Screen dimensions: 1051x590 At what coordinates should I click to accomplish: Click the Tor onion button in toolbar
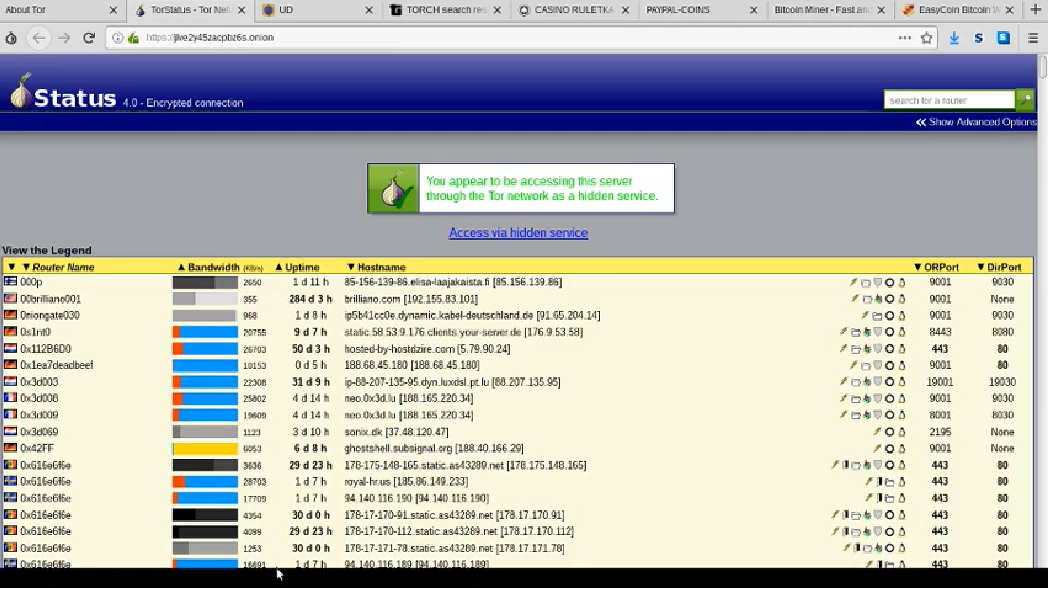tap(11, 38)
